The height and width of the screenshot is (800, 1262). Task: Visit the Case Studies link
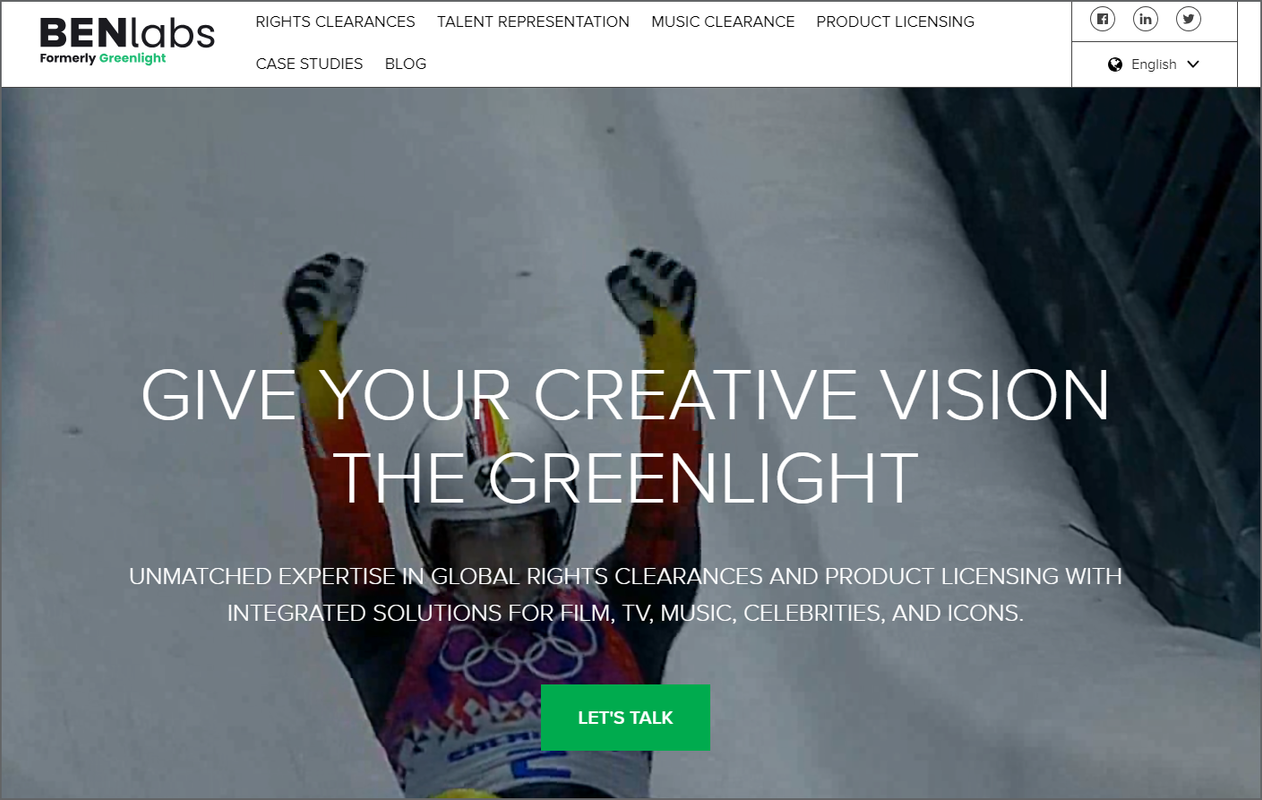(x=309, y=63)
